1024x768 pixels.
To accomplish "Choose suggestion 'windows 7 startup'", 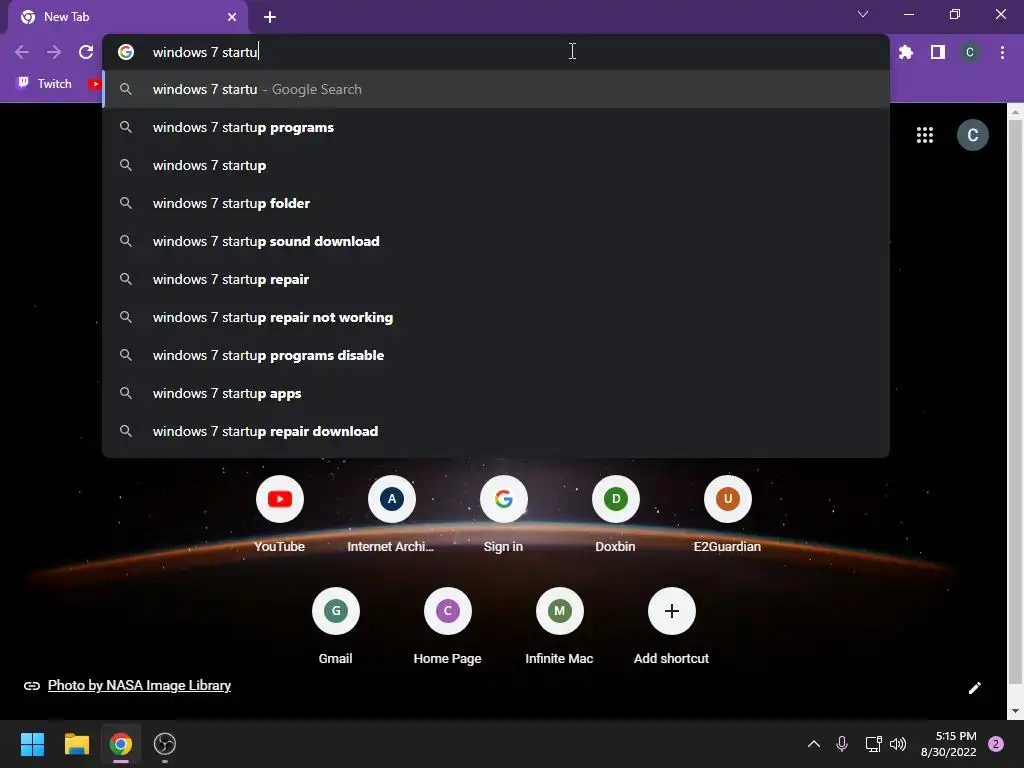I will click(496, 165).
